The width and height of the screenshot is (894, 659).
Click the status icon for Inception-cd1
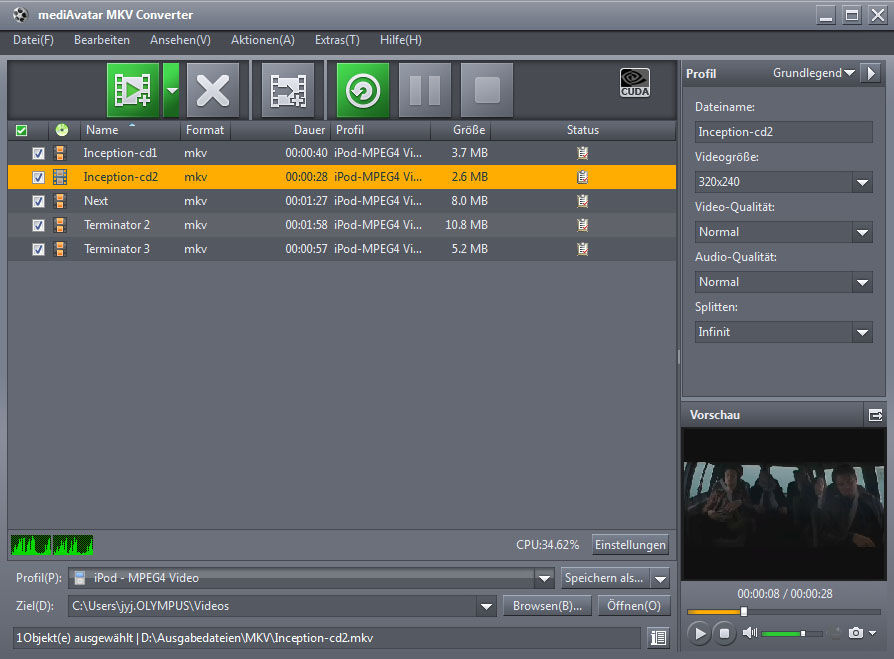[x=582, y=153]
